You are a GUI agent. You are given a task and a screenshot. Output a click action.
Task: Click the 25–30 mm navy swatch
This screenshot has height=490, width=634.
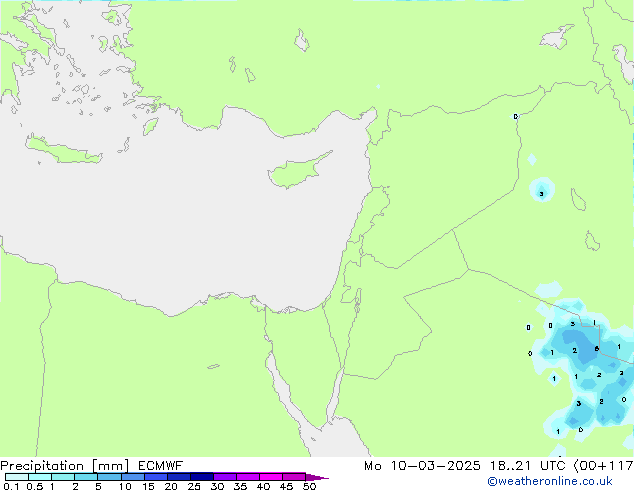[201, 477]
